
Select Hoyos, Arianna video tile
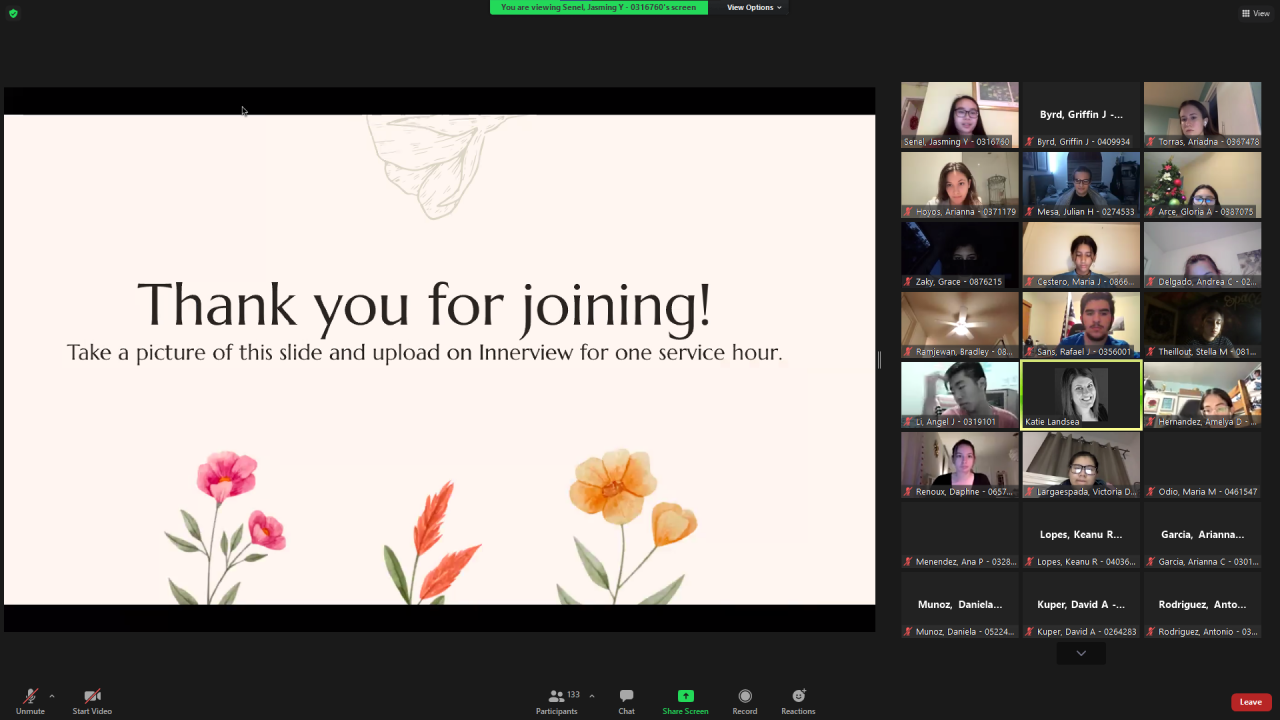click(x=960, y=185)
